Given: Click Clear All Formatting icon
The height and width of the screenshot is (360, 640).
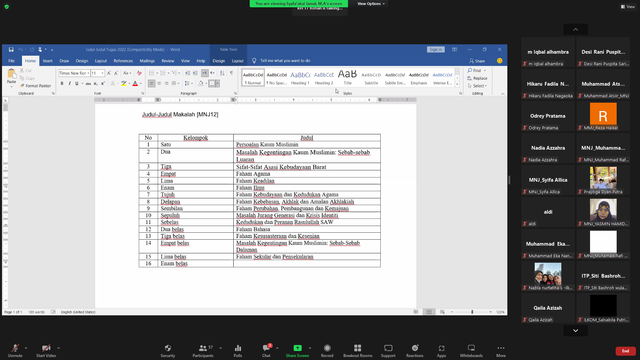Looking at the screenshot, I should pos(139,73).
